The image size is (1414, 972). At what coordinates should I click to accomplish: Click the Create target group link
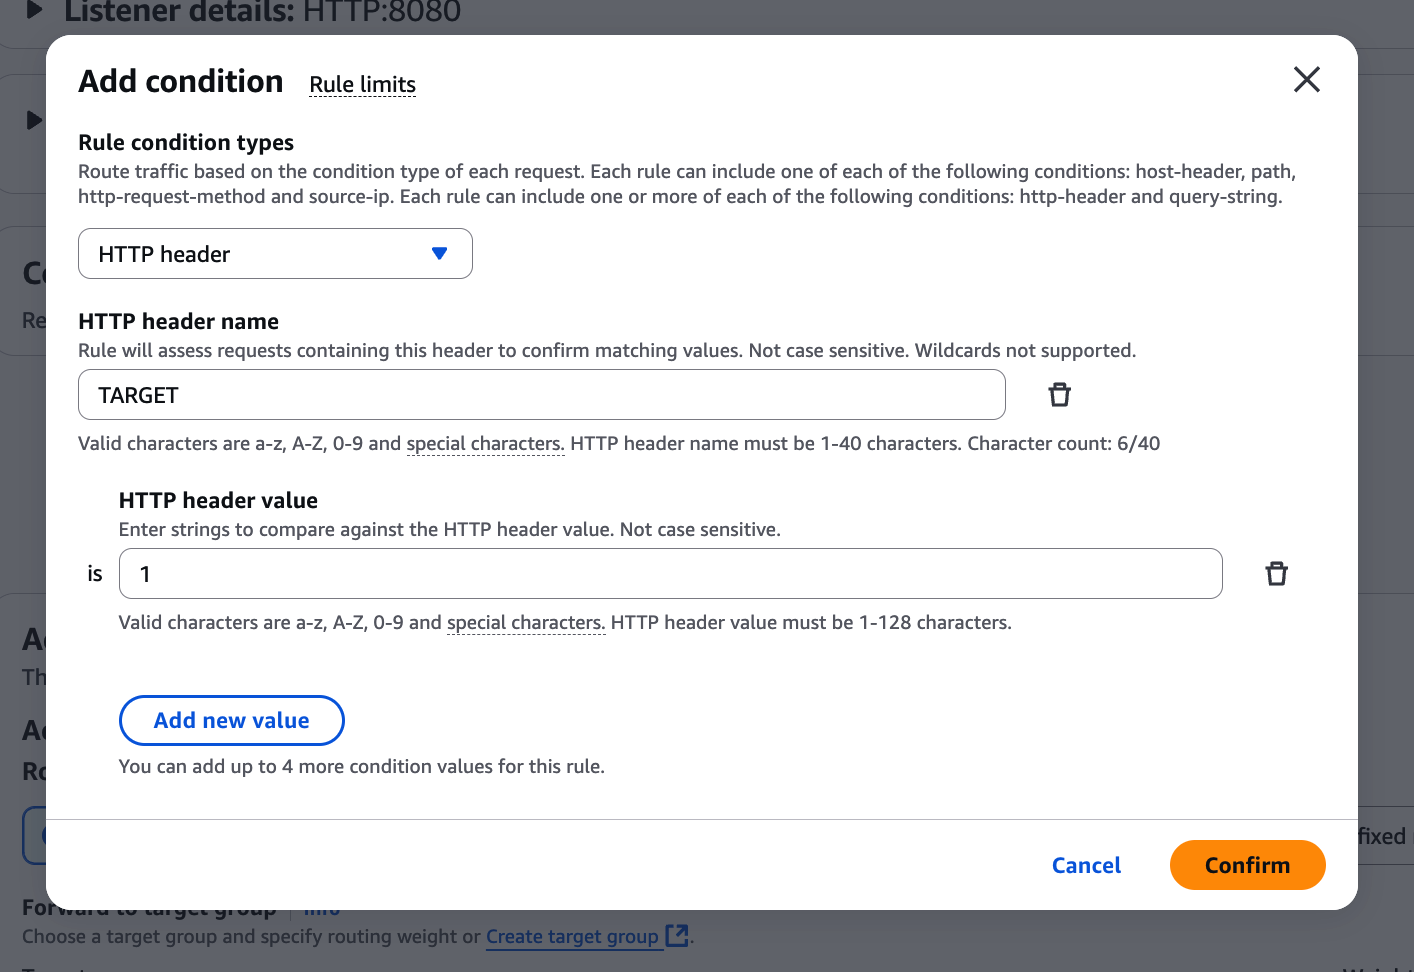pos(572,937)
